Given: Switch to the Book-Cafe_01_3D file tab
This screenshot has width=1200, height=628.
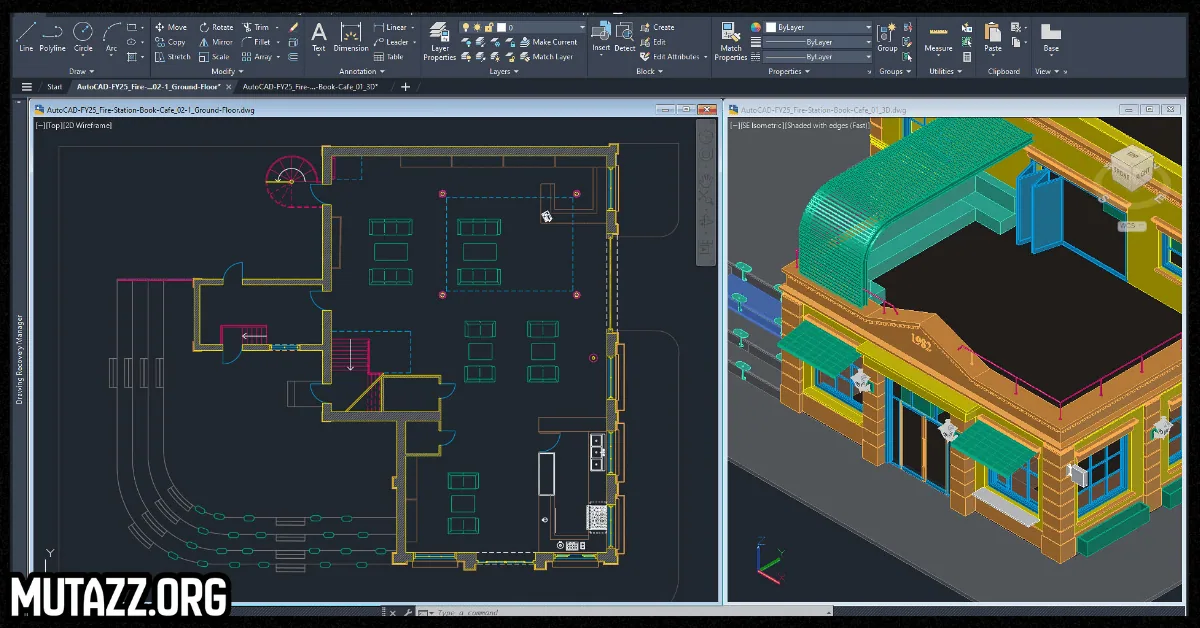Looking at the screenshot, I should (x=309, y=87).
